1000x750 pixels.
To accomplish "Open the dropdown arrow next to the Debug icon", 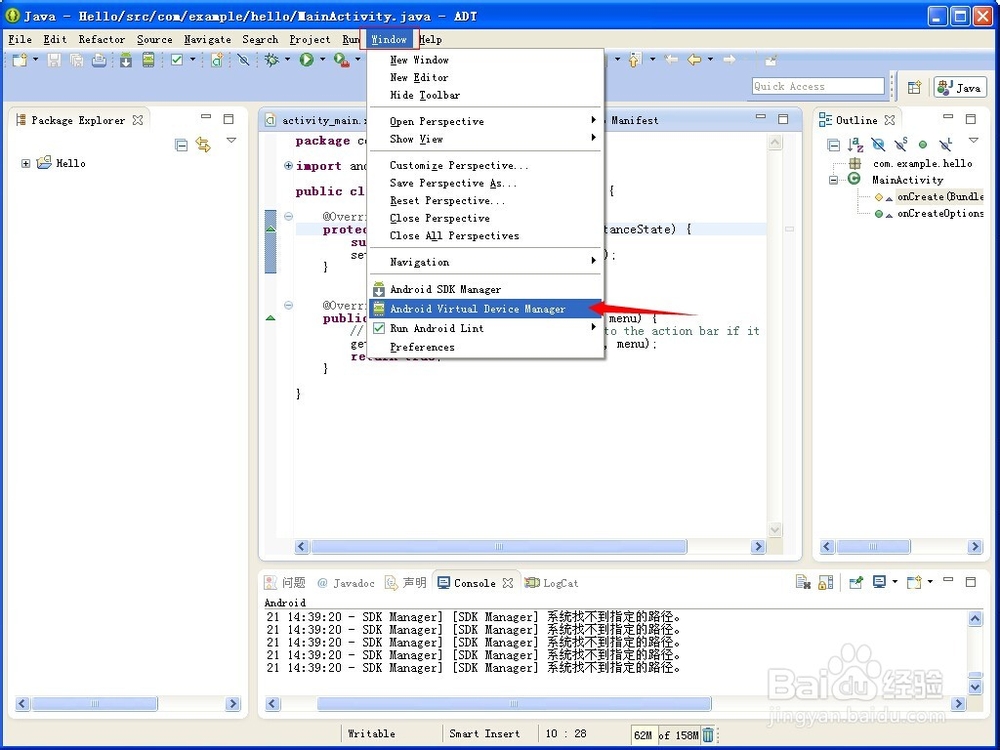I will 288,59.
